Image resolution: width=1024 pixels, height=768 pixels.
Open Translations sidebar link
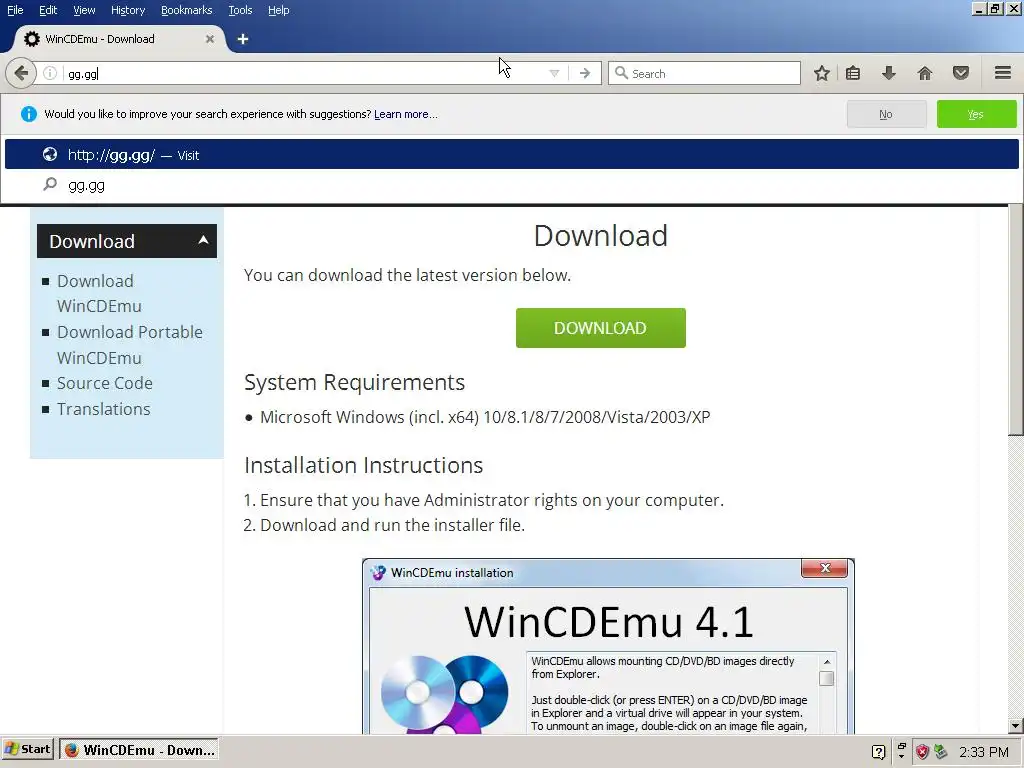tap(103, 409)
